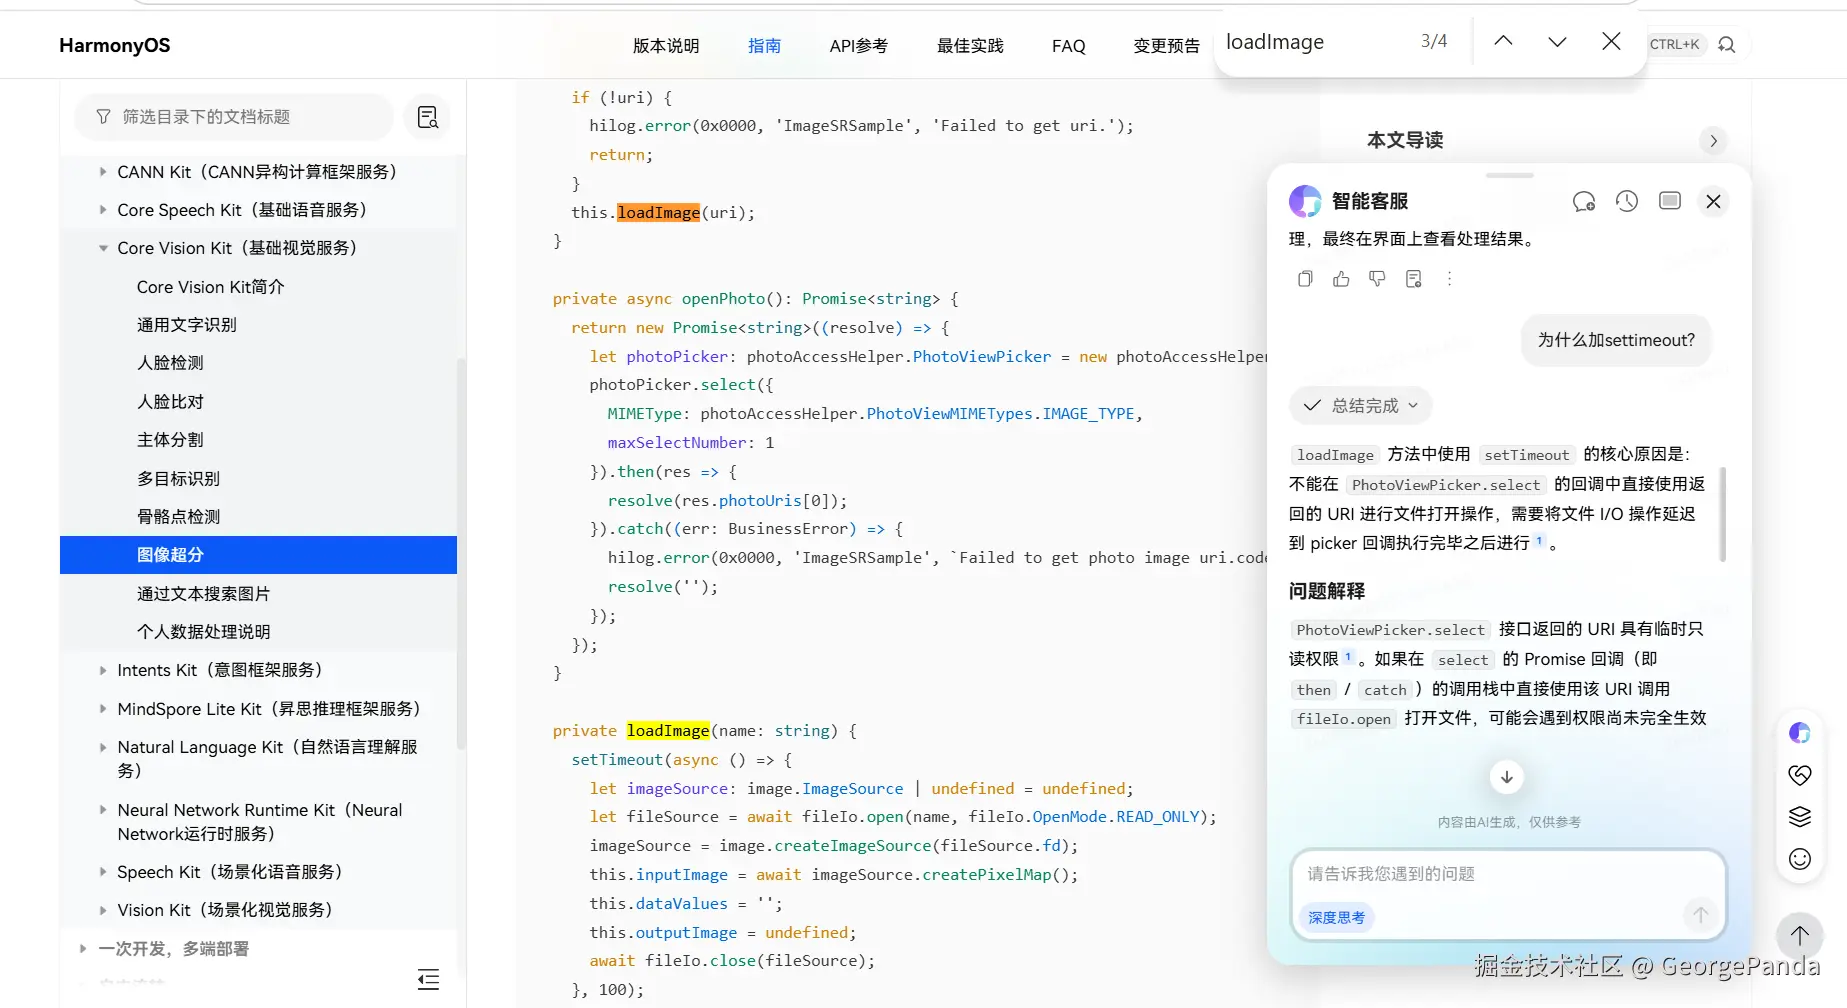Viewport: 1847px width, 1008px height.
Task: Open chat history clock icon
Action: [1627, 201]
